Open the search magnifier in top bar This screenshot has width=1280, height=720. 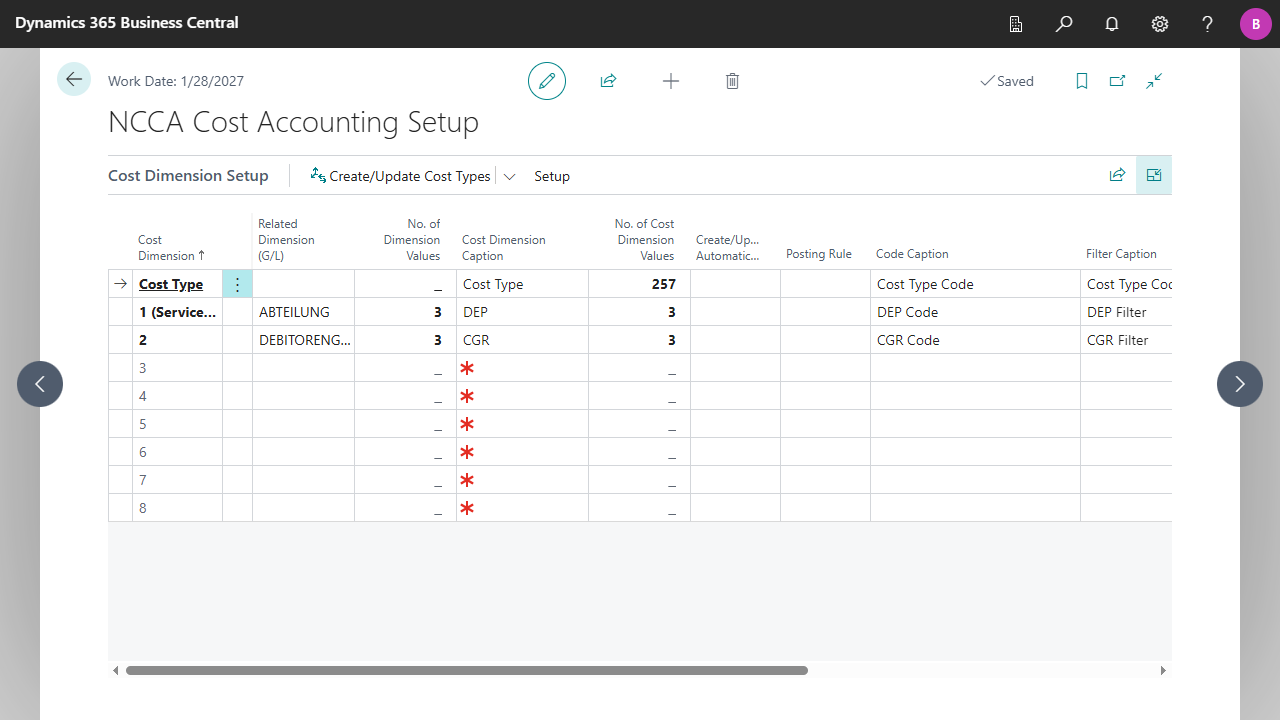point(1064,24)
